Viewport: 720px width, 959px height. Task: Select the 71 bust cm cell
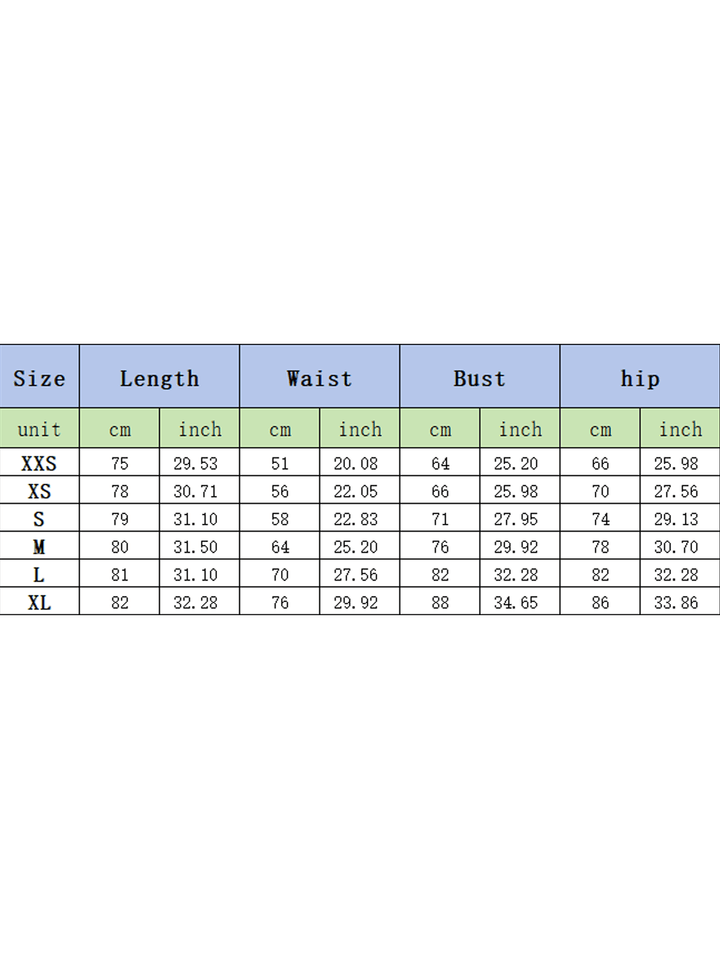[x=440, y=518]
